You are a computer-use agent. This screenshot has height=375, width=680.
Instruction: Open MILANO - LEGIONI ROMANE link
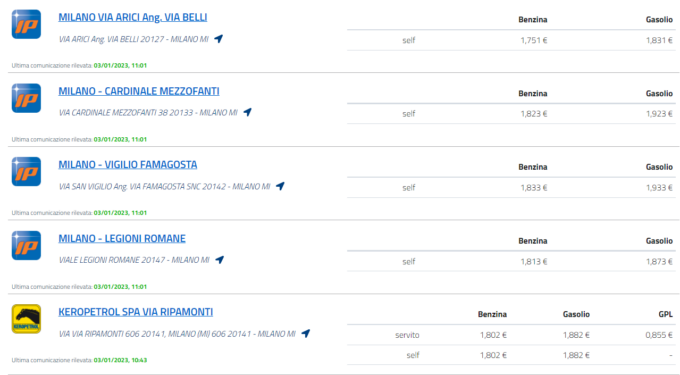click(122, 238)
